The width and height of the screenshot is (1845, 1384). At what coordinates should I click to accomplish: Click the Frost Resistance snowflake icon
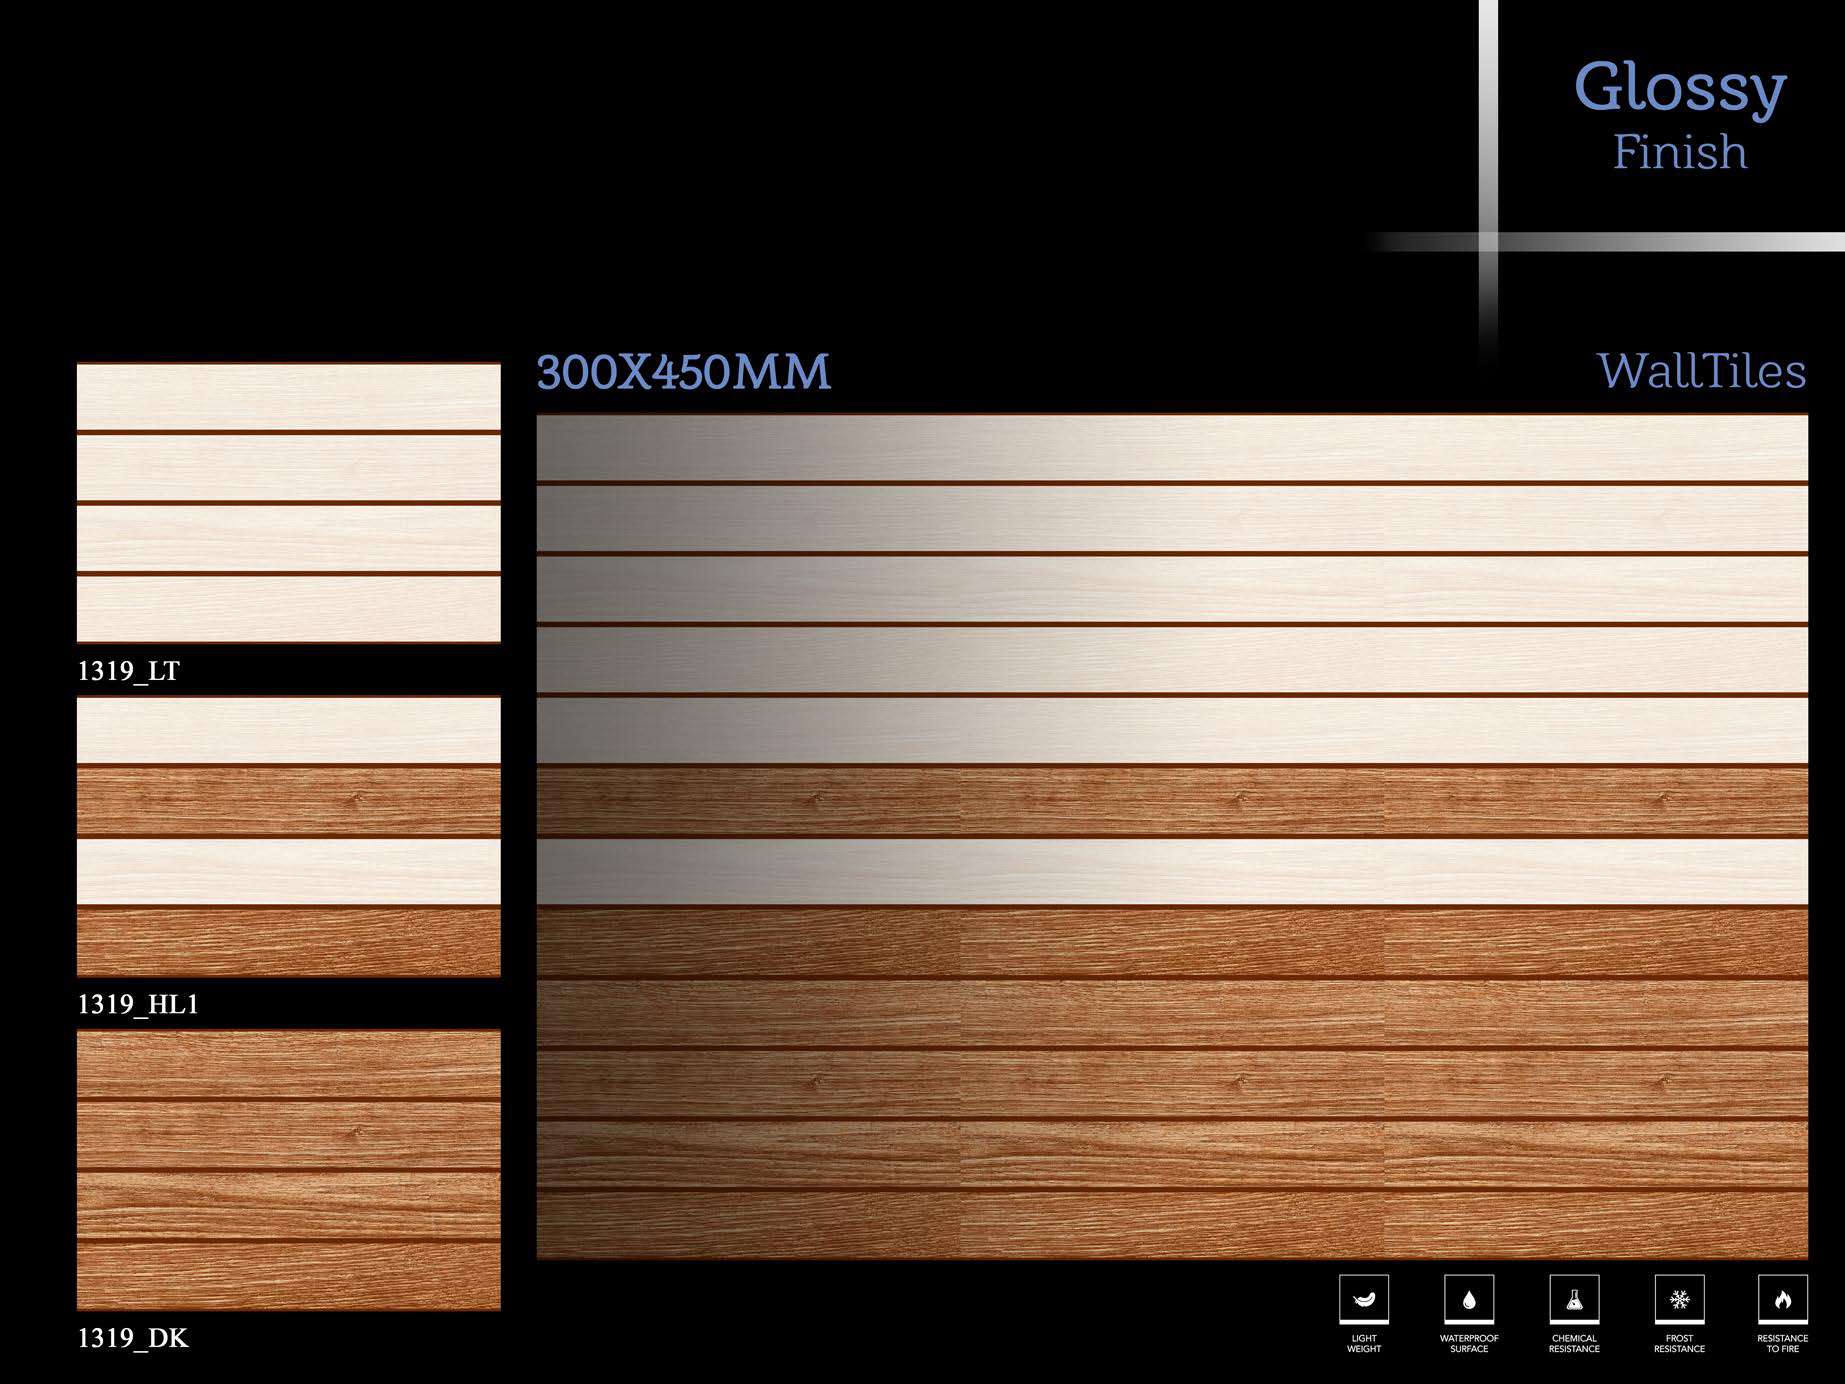click(x=1679, y=1299)
